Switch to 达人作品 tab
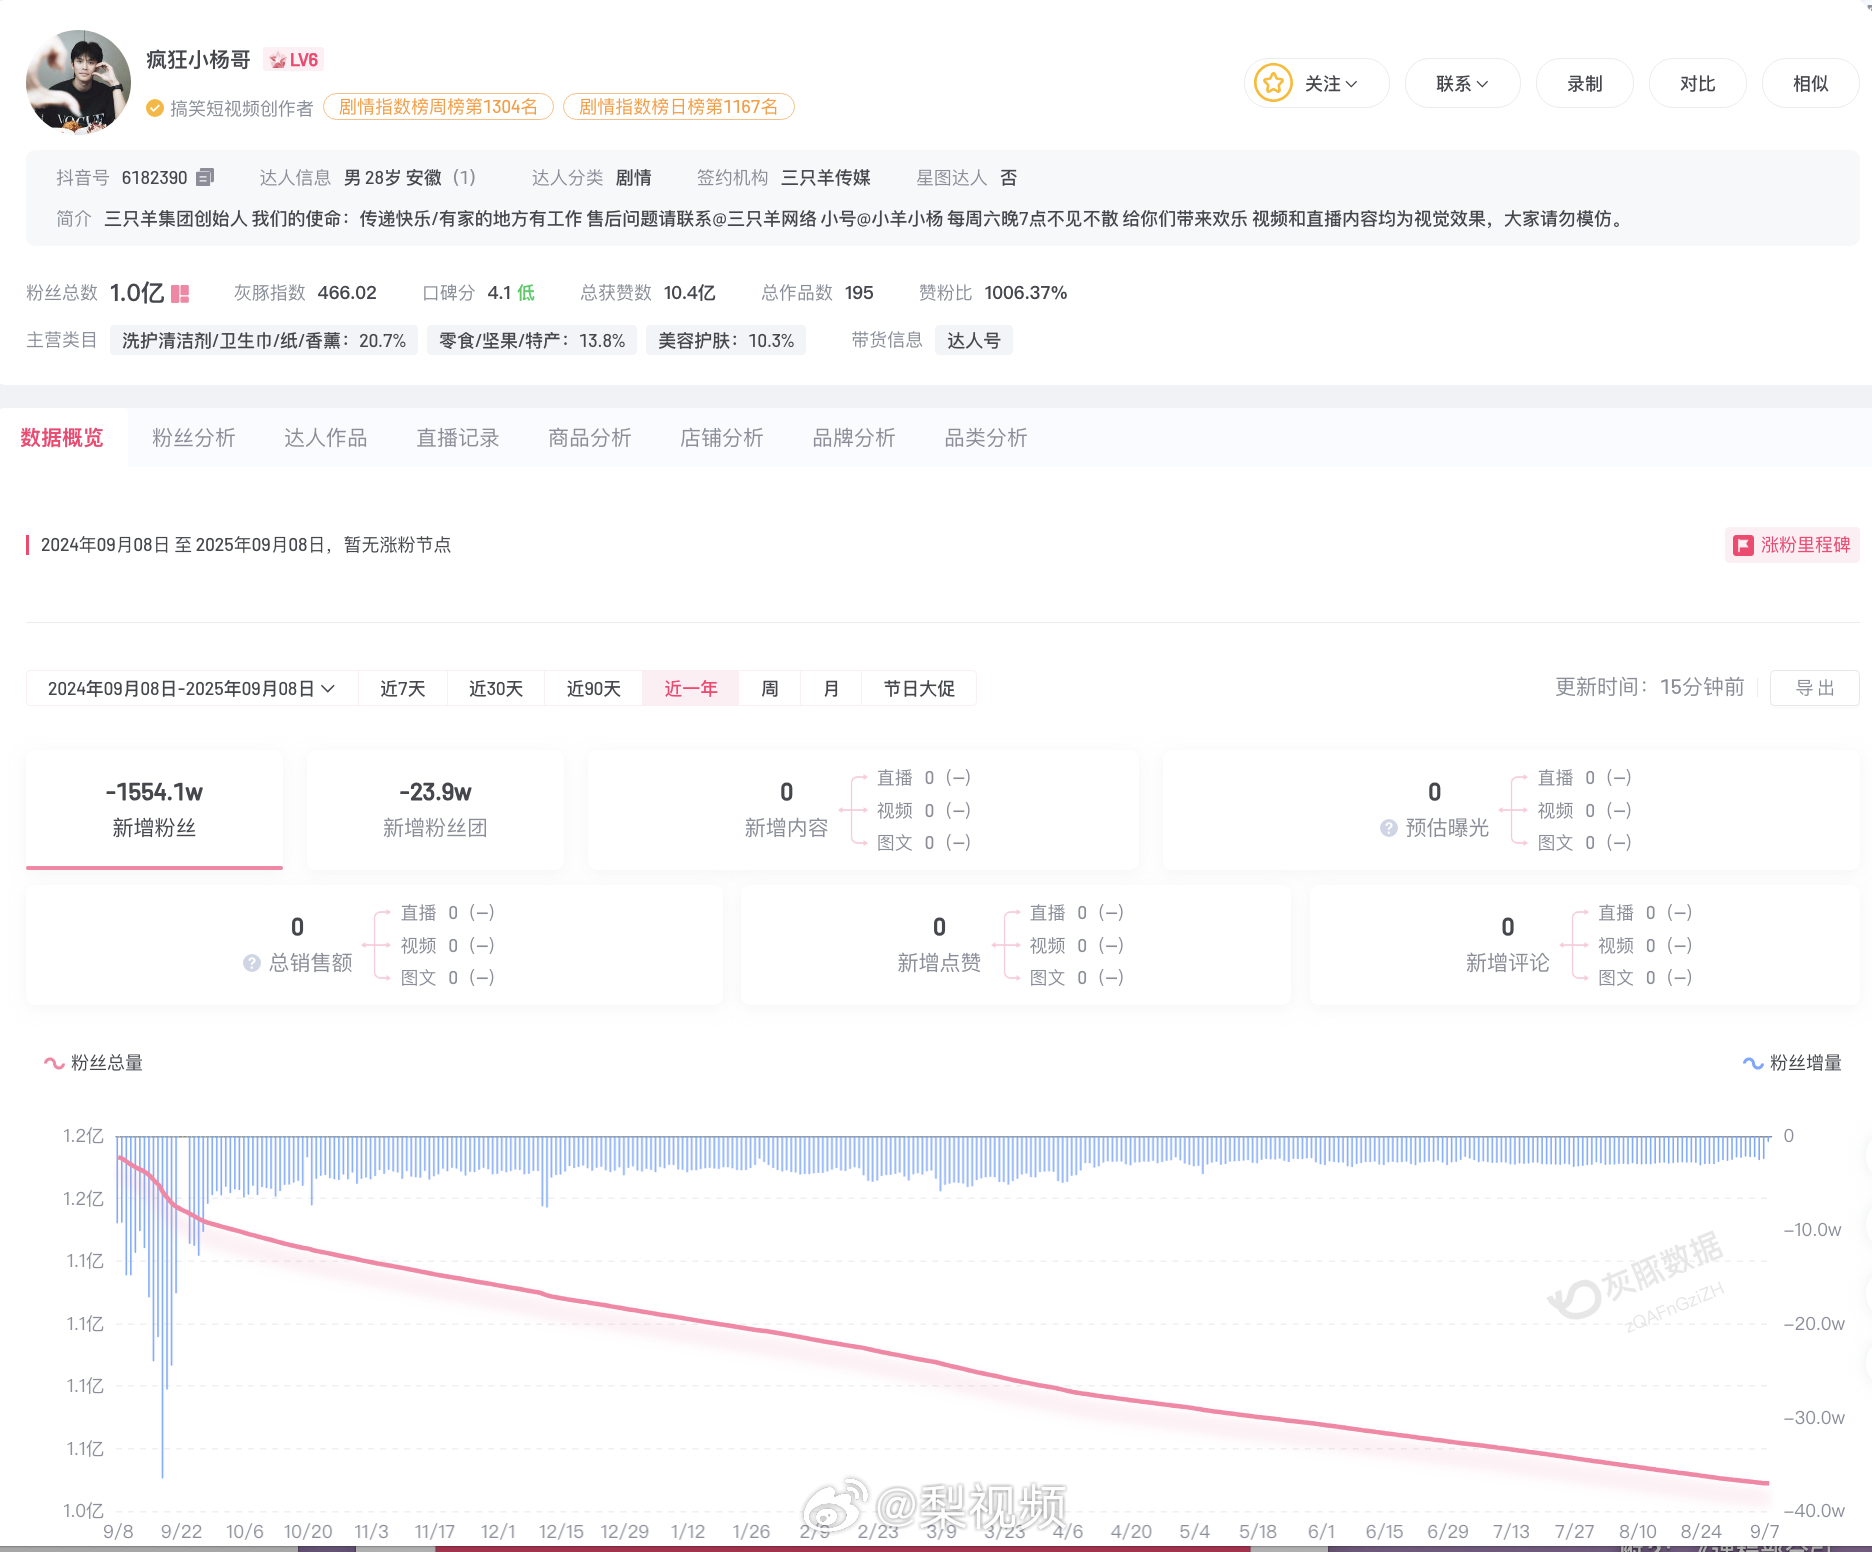This screenshot has height=1552, width=1872. pos(326,437)
